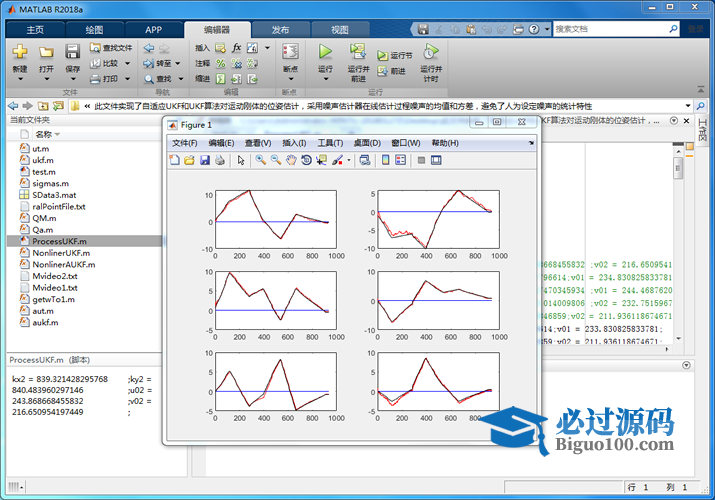This screenshot has height=500, width=715.
Task: Click the up one folder icon
Action: (43, 106)
